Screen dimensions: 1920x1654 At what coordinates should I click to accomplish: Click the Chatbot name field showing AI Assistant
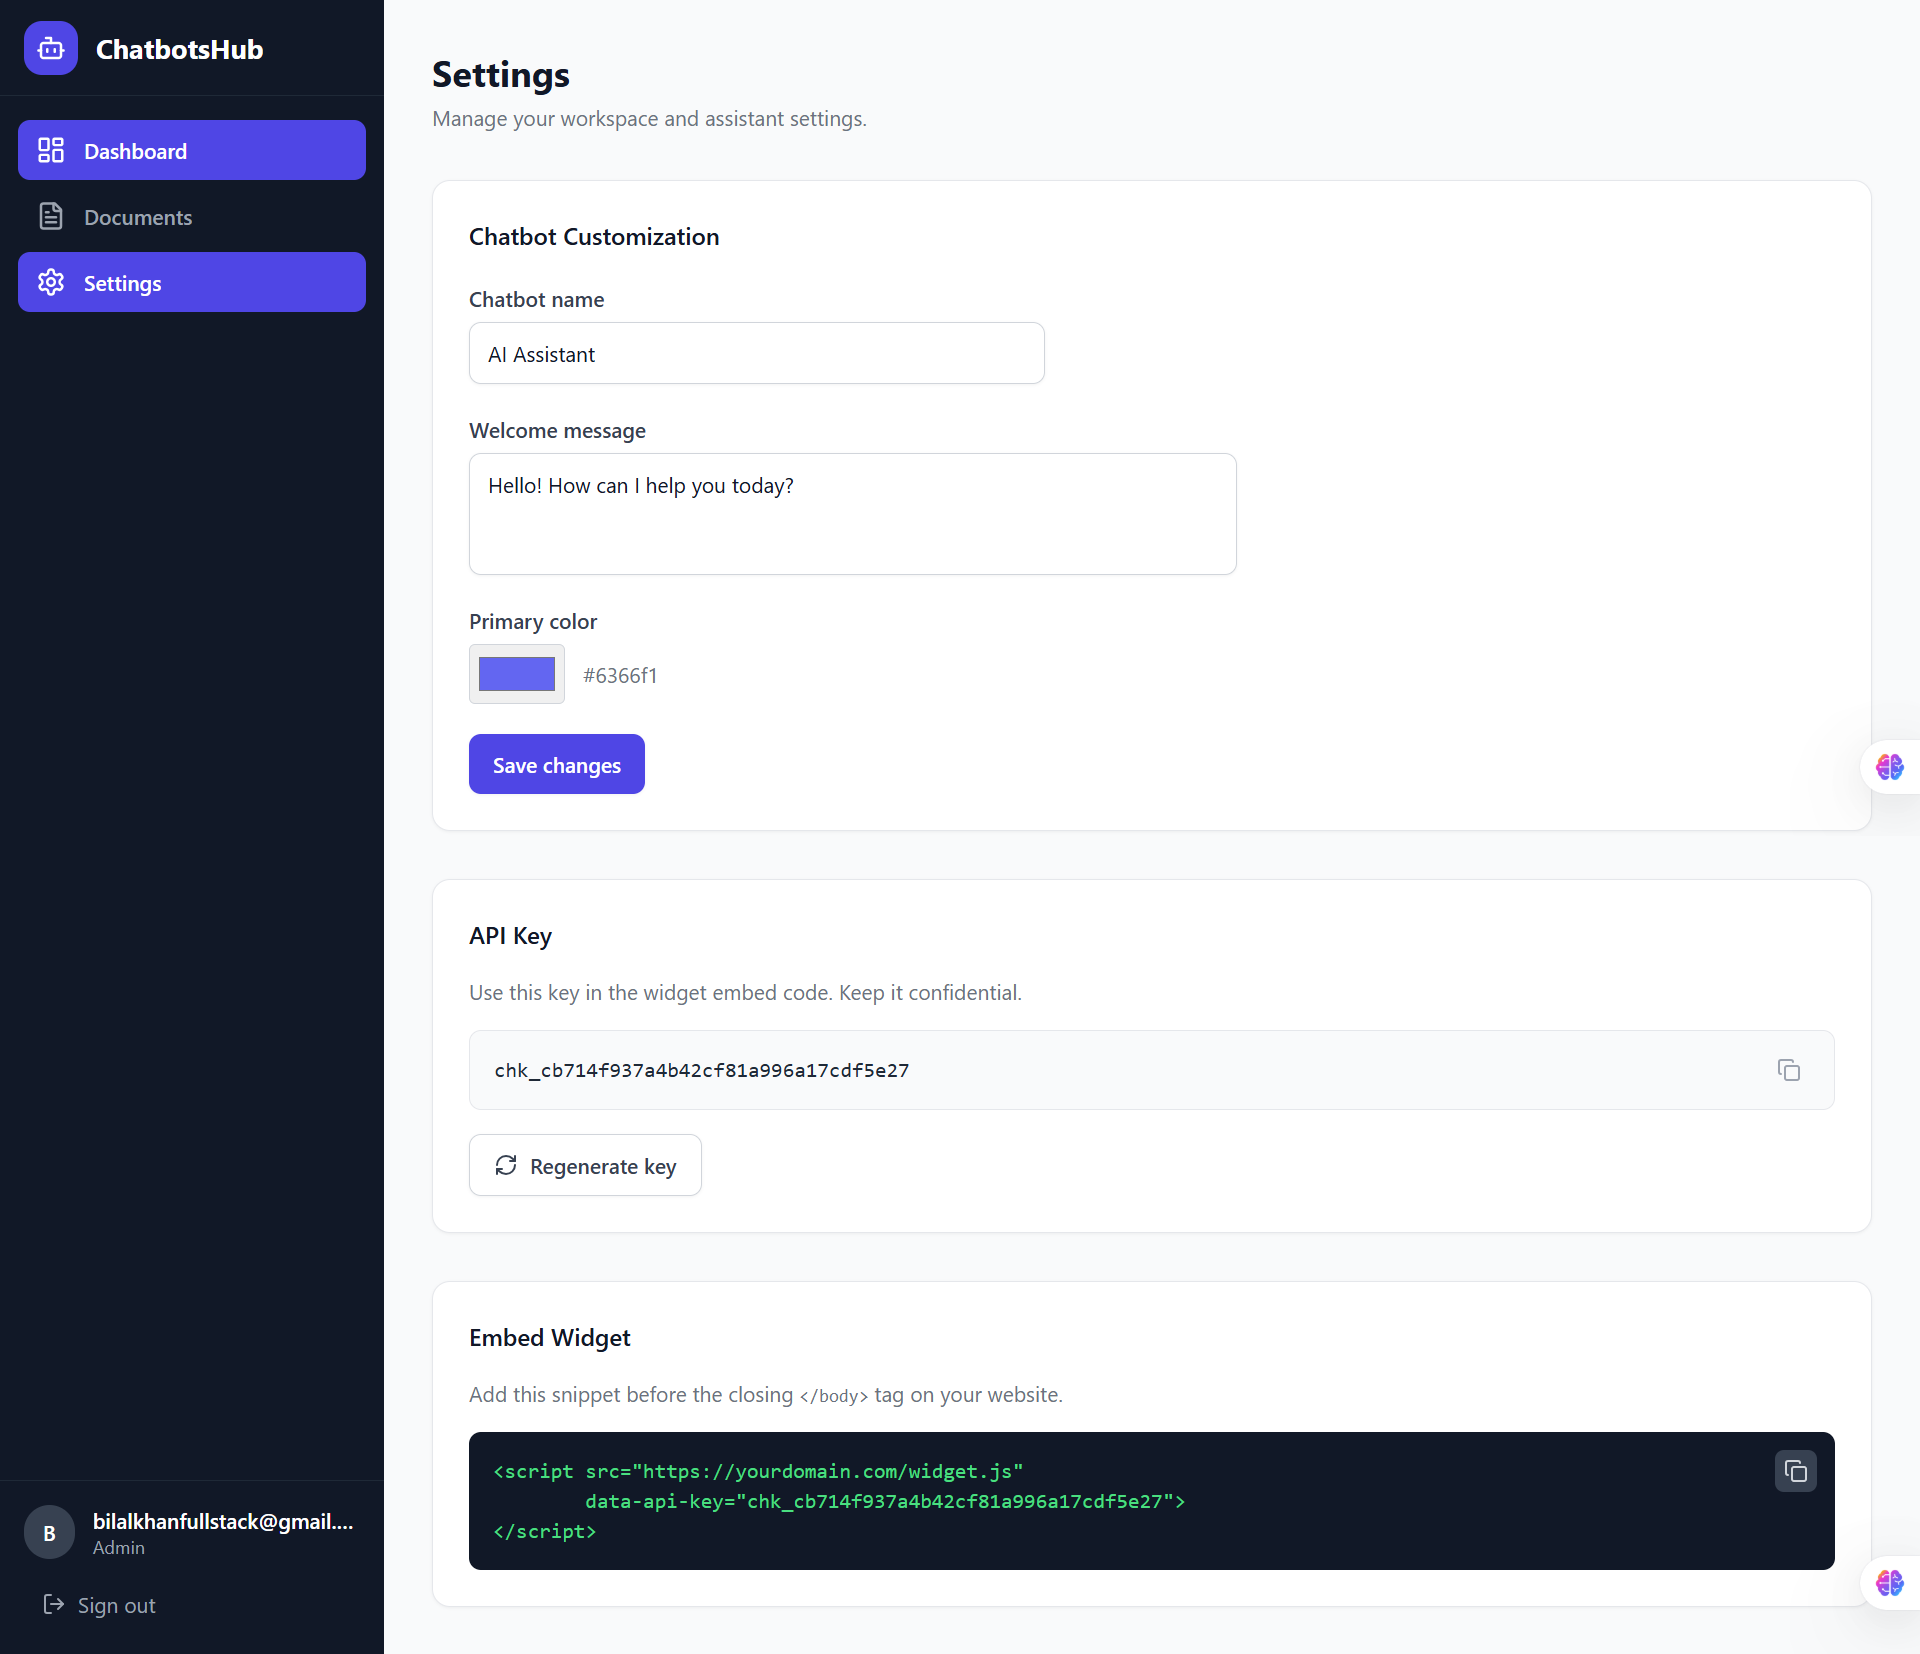tap(756, 353)
